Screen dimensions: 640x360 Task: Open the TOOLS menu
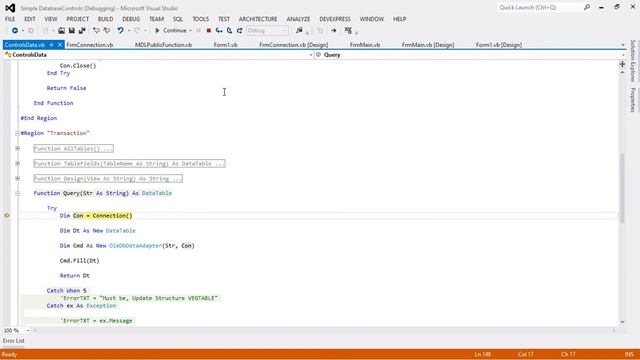[x=200, y=19]
